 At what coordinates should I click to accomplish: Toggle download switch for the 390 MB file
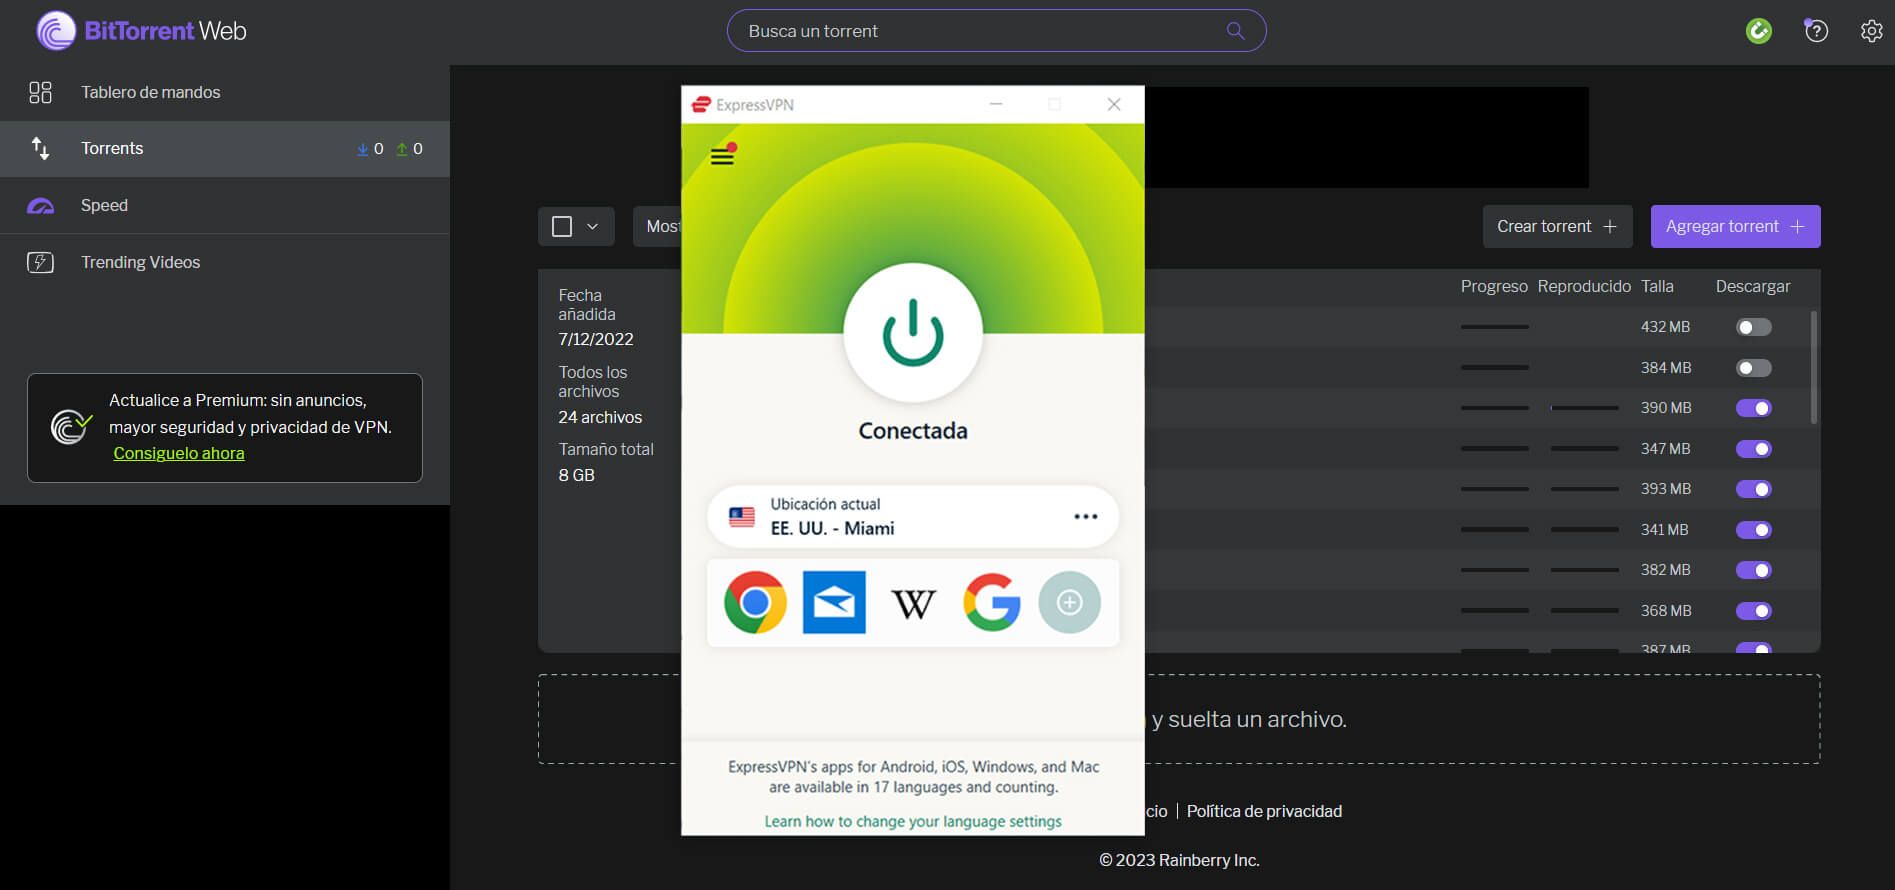pyautogui.click(x=1753, y=408)
